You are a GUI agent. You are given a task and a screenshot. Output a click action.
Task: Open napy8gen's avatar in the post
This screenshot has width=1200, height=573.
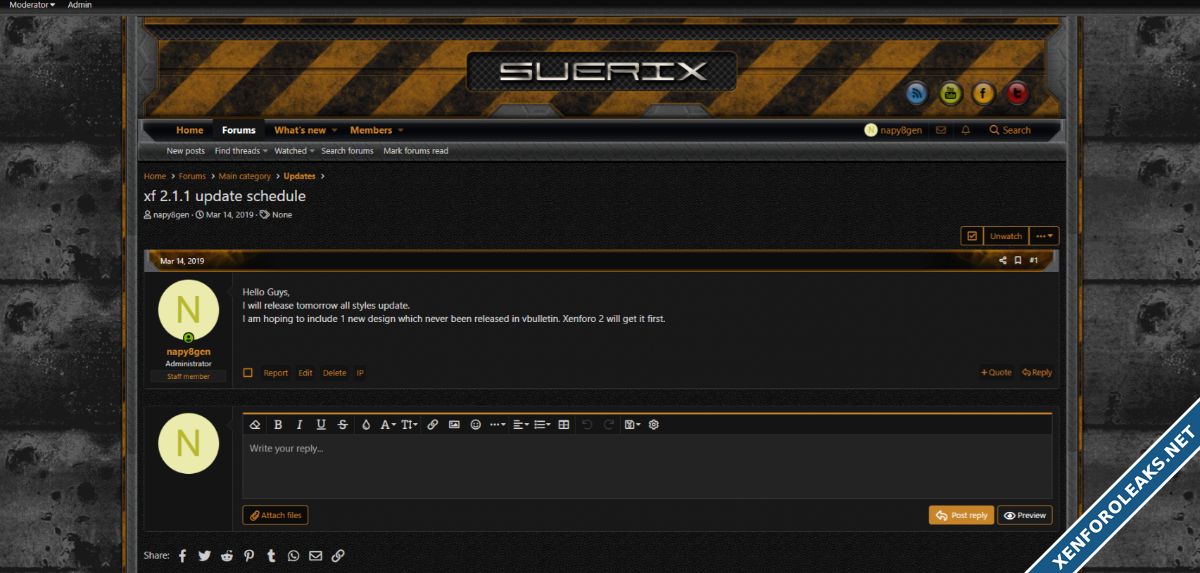point(188,309)
